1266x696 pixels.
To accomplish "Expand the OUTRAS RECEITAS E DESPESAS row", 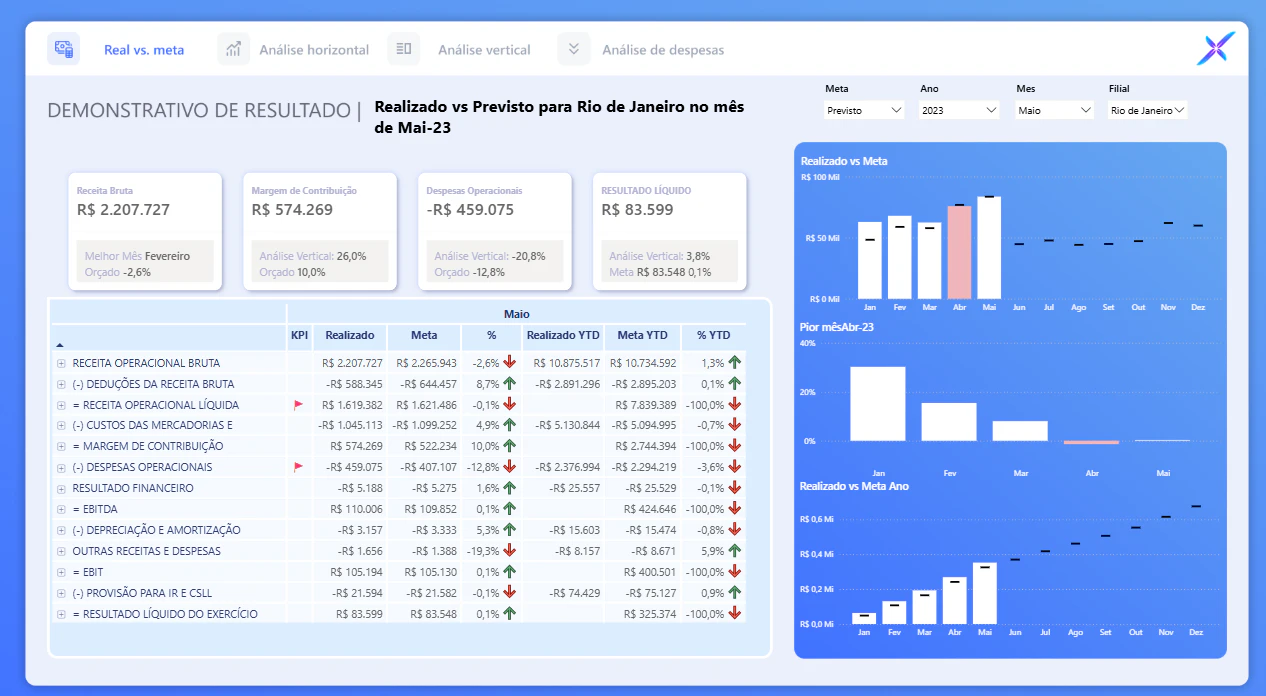I will (61, 551).
